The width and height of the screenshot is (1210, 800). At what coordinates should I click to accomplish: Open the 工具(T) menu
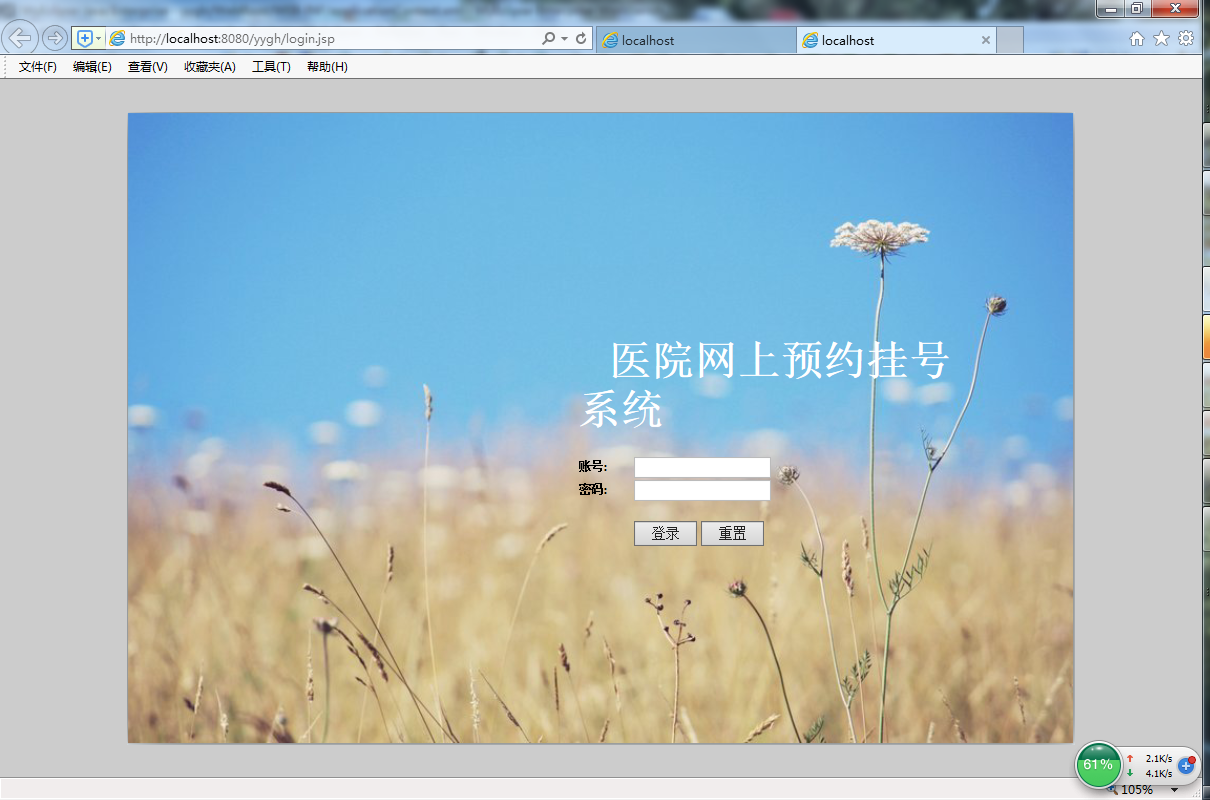pyautogui.click(x=271, y=67)
